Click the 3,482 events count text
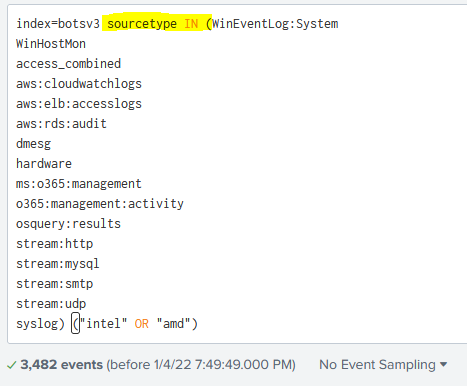The image size is (467, 386). pyautogui.click(x=62, y=365)
